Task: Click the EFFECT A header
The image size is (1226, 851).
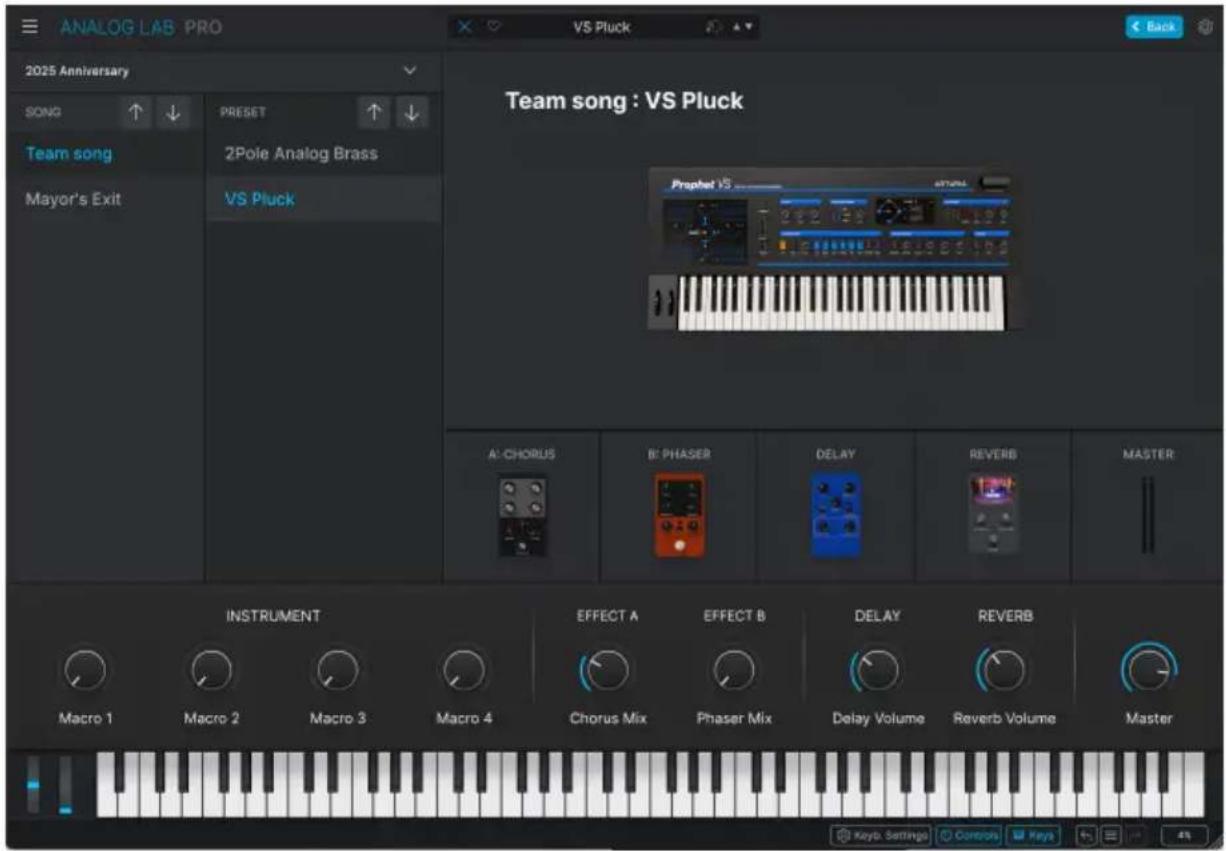Action: (x=607, y=616)
